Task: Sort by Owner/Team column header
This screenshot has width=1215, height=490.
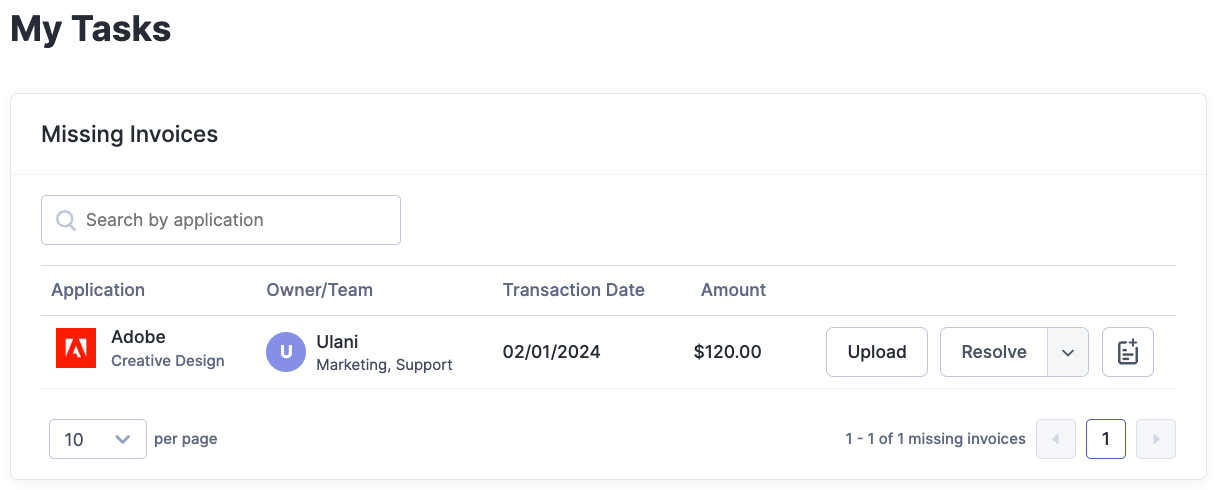Action: pos(319,290)
